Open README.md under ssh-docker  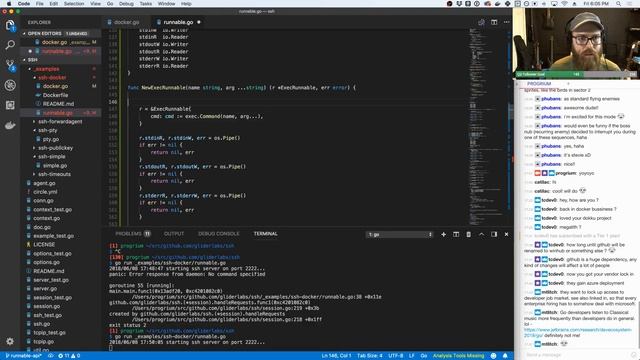click(58, 104)
